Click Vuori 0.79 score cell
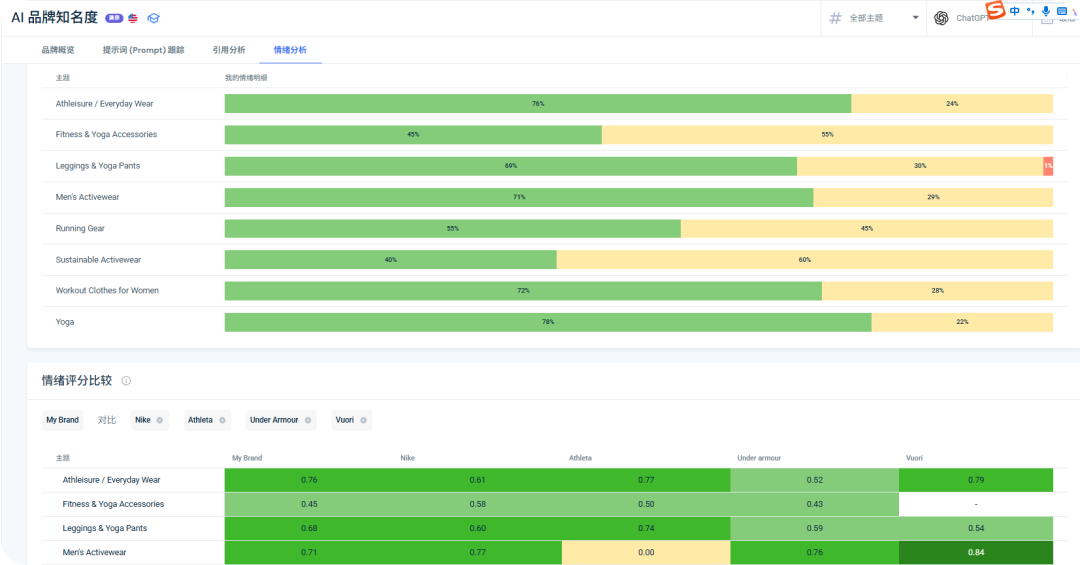1080x565 pixels. (x=976, y=480)
